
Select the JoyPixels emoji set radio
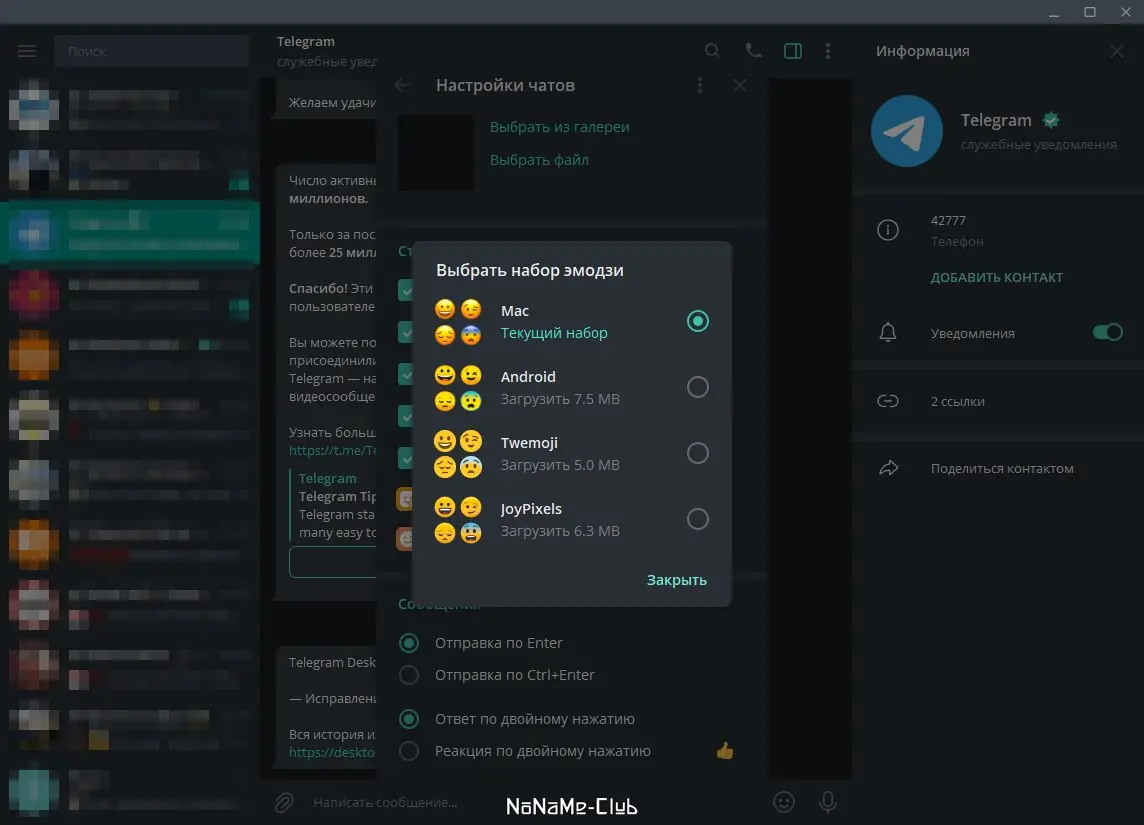(x=697, y=519)
